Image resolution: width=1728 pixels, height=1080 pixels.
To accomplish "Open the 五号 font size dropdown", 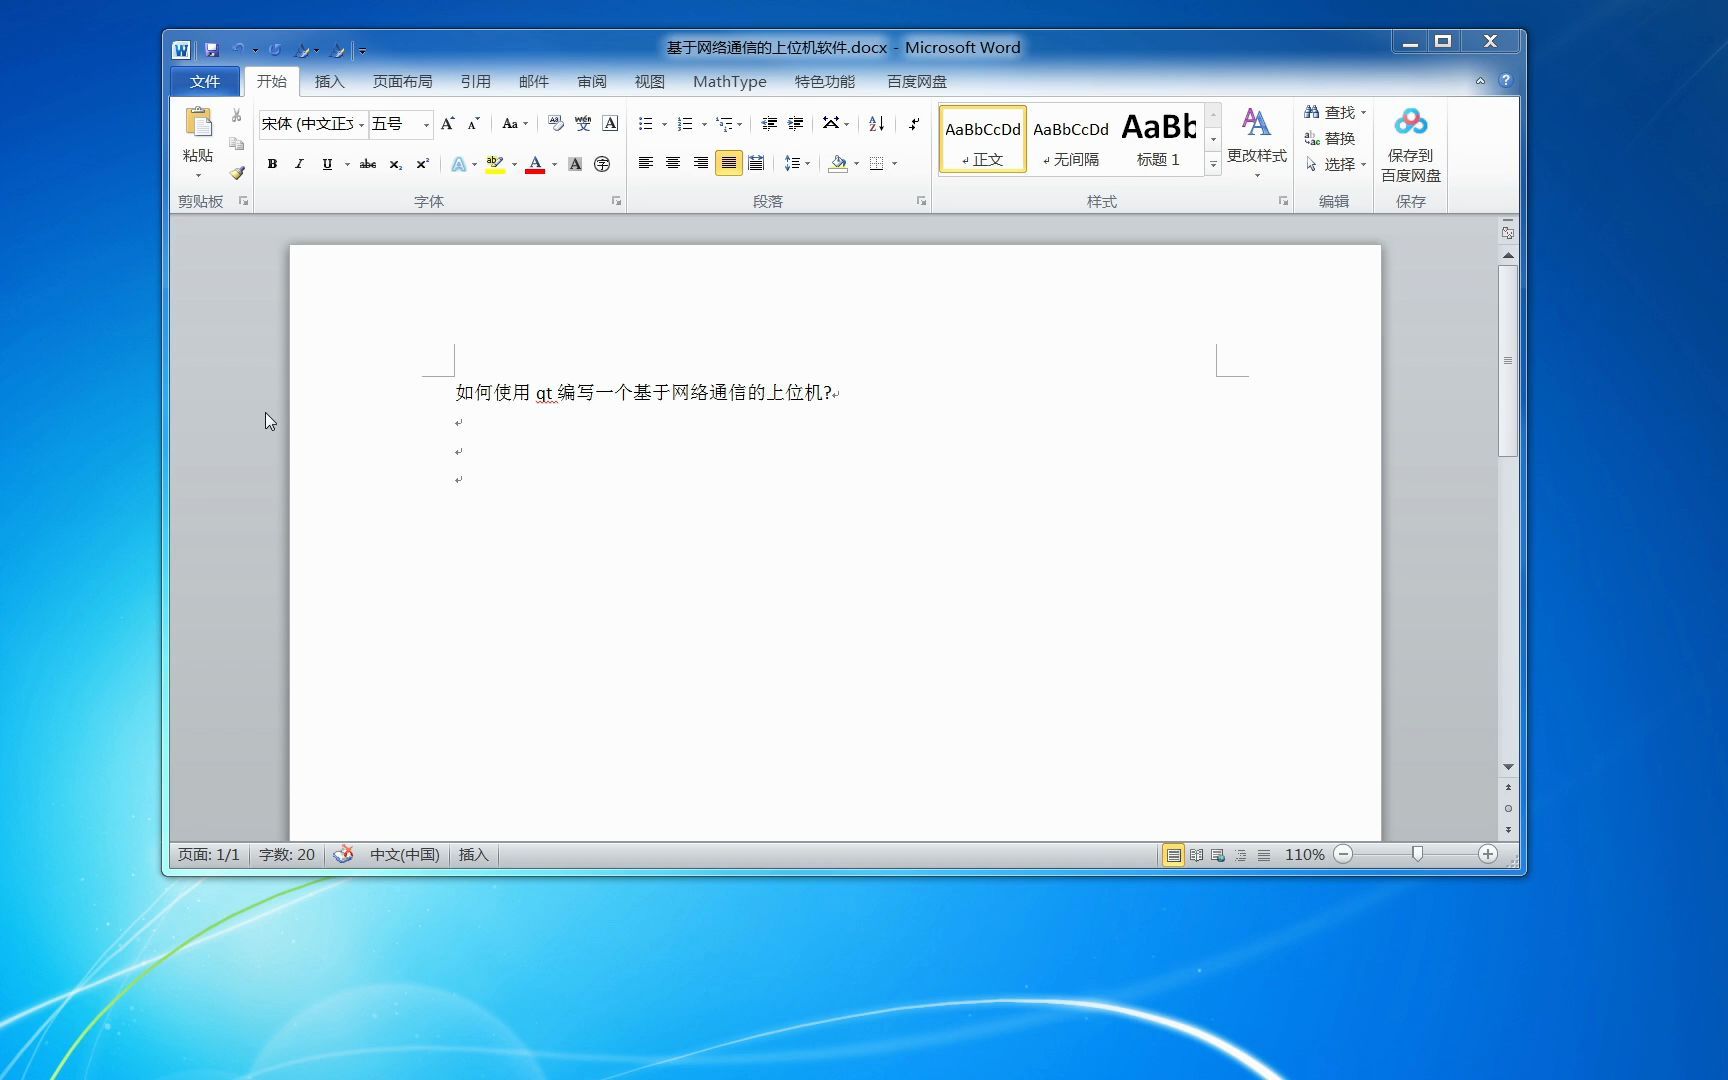I will 426,124.
